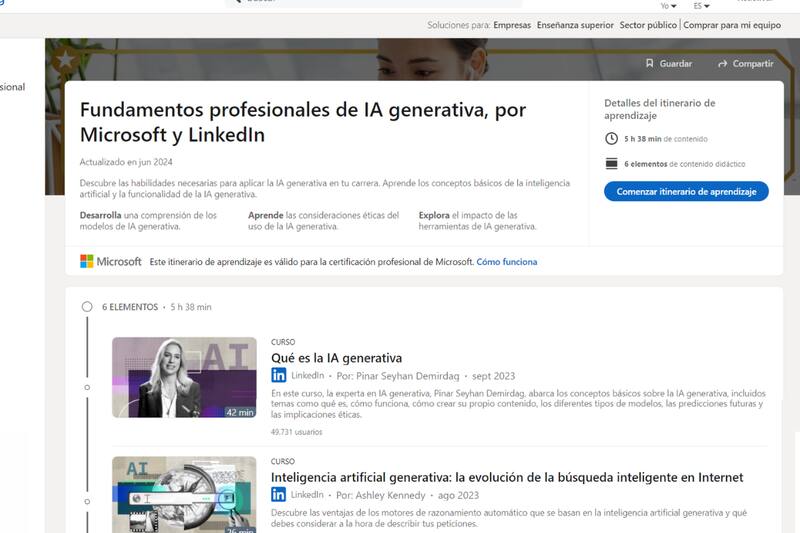Click the Detalles del itinerario de aprendizaje heading
This screenshot has width=800, height=533.
tap(660, 109)
